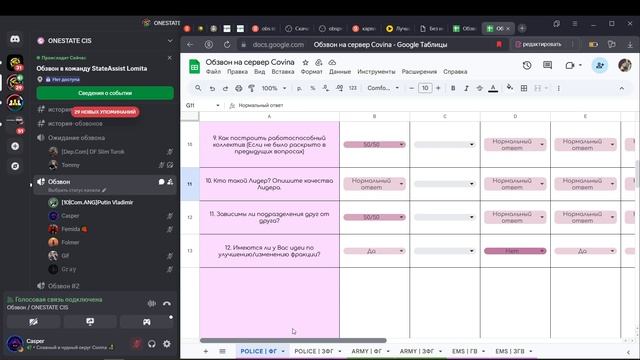Open column B dropdown for question 12

(x=374, y=251)
